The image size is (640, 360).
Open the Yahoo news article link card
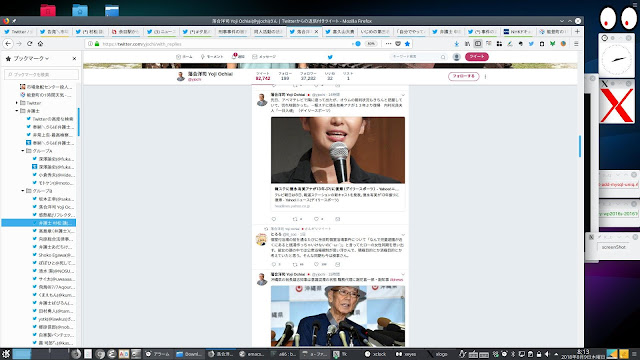click(338, 198)
